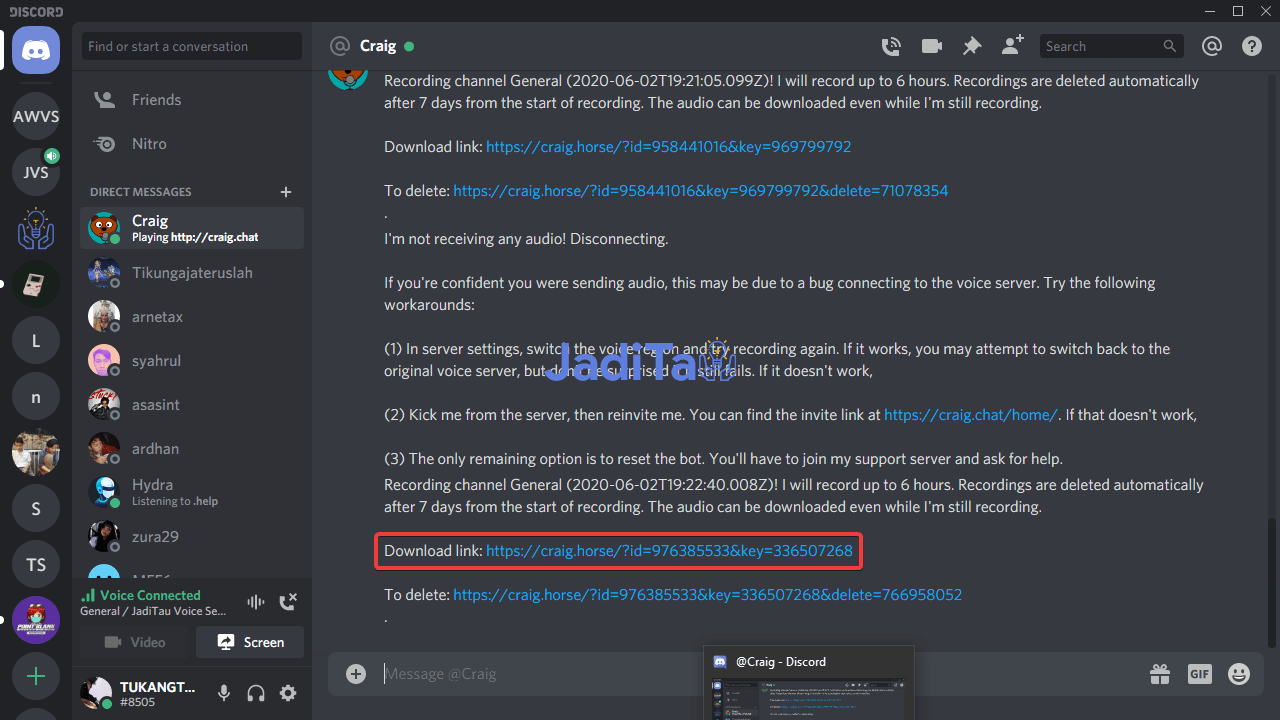Open download link with id=958441016
Viewport: 1280px width, 720px height.
pos(668,146)
